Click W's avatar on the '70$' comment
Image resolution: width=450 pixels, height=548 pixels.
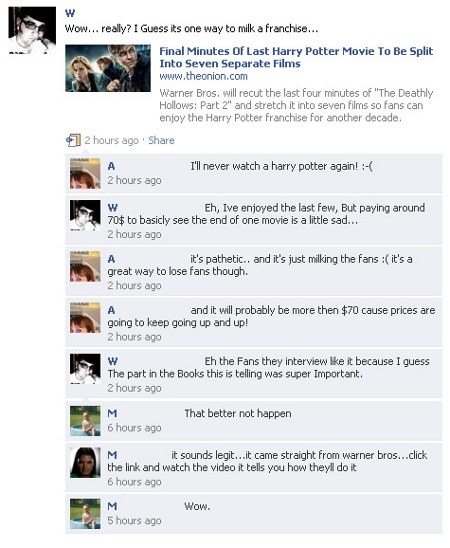pyautogui.click(x=85, y=215)
